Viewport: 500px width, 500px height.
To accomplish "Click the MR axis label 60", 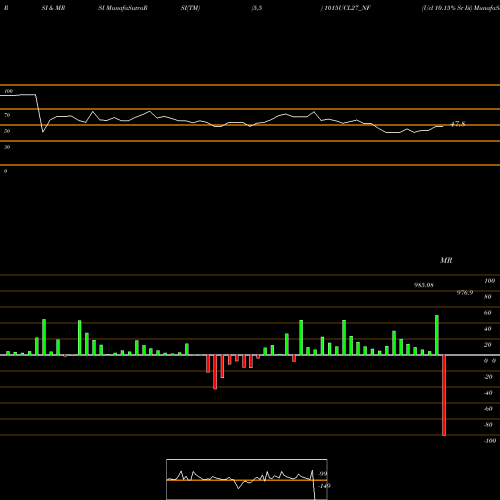I will (488, 313).
